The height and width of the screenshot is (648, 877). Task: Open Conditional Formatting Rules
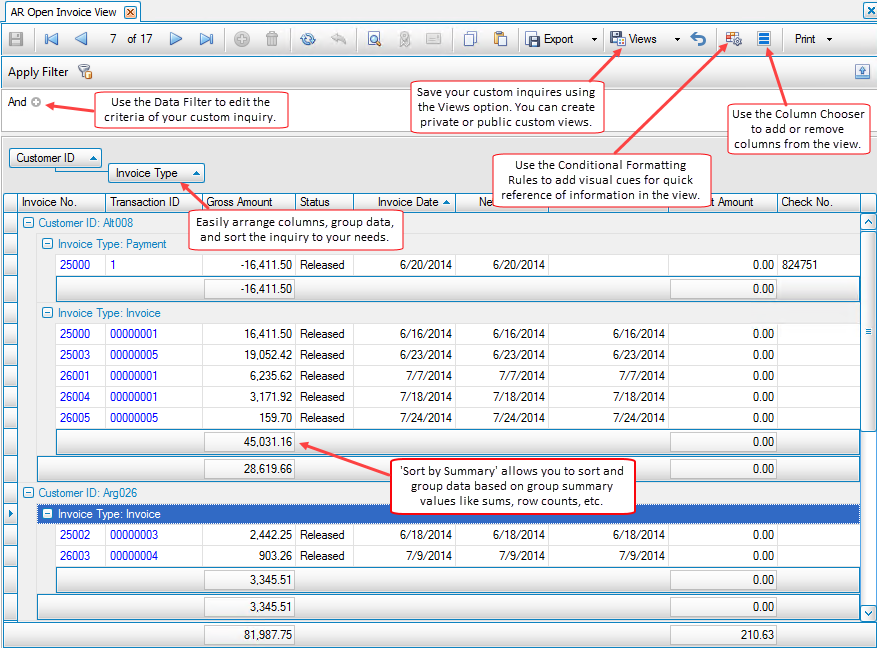[x=733, y=39]
